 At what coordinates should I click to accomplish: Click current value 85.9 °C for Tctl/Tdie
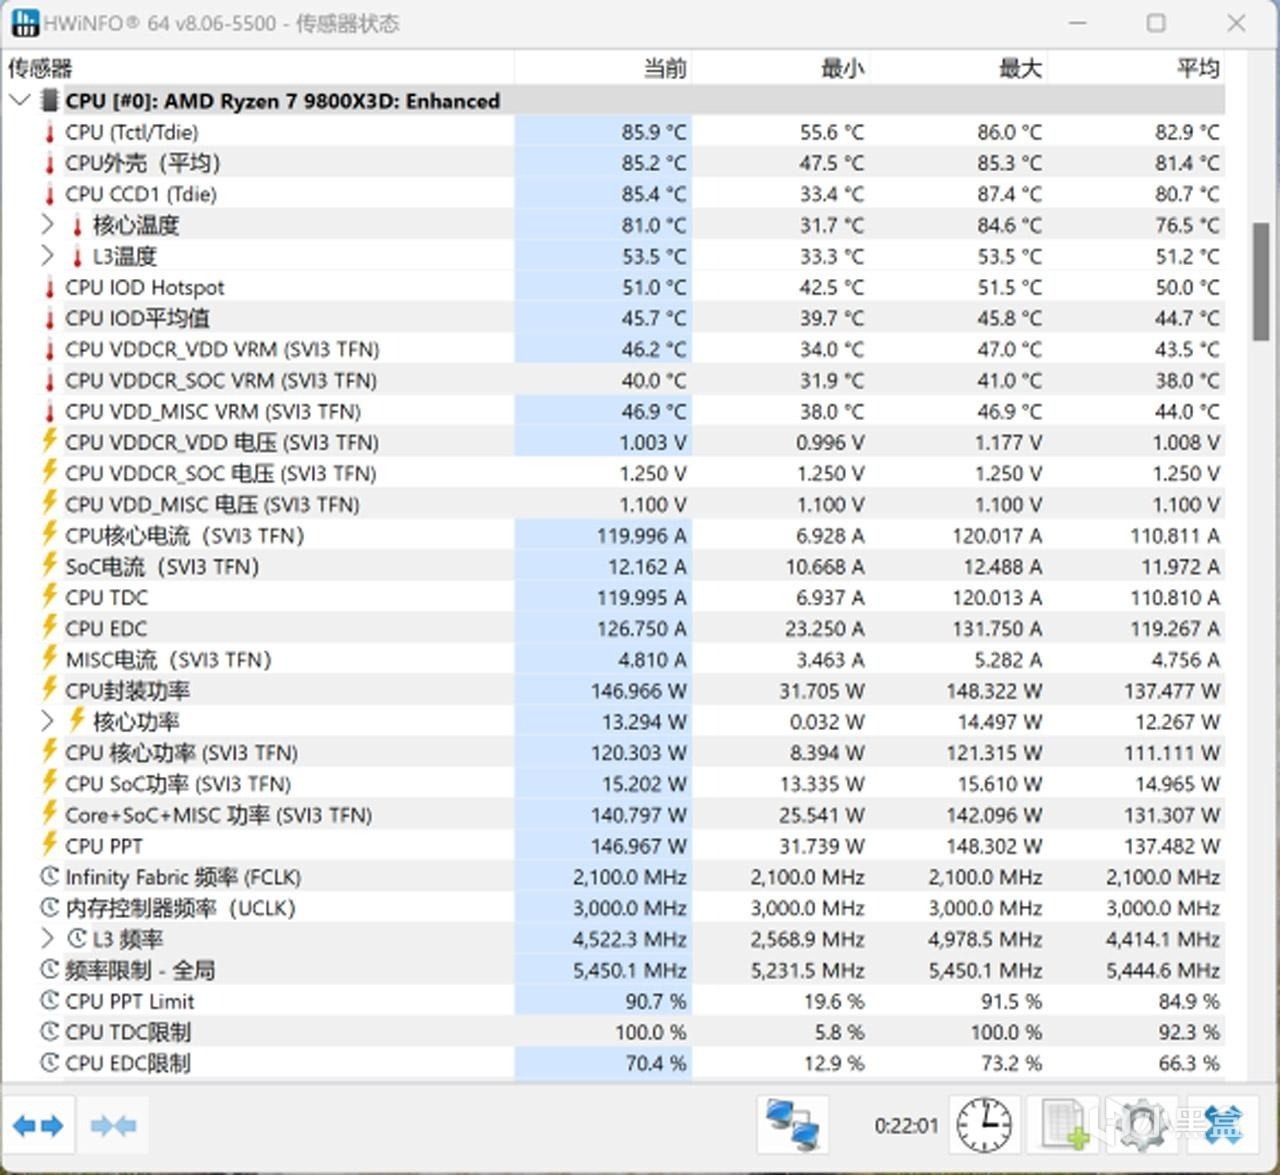click(654, 132)
